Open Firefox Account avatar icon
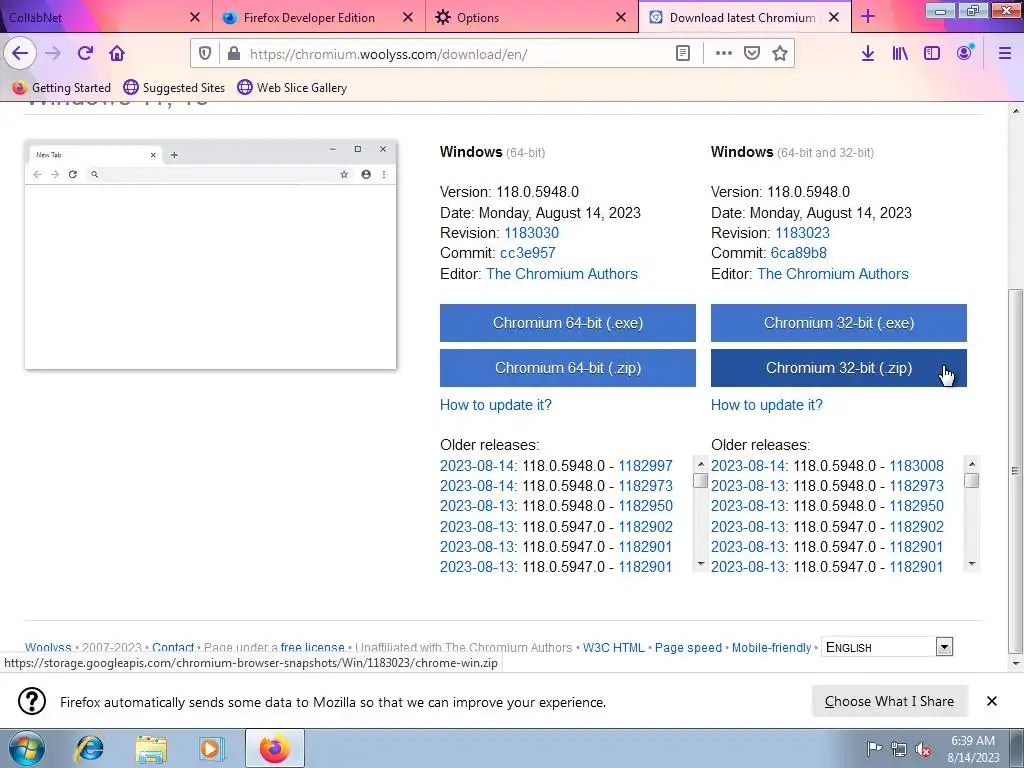Image resolution: width=1024 pixels, height=768 pixels. click(965, 54)
